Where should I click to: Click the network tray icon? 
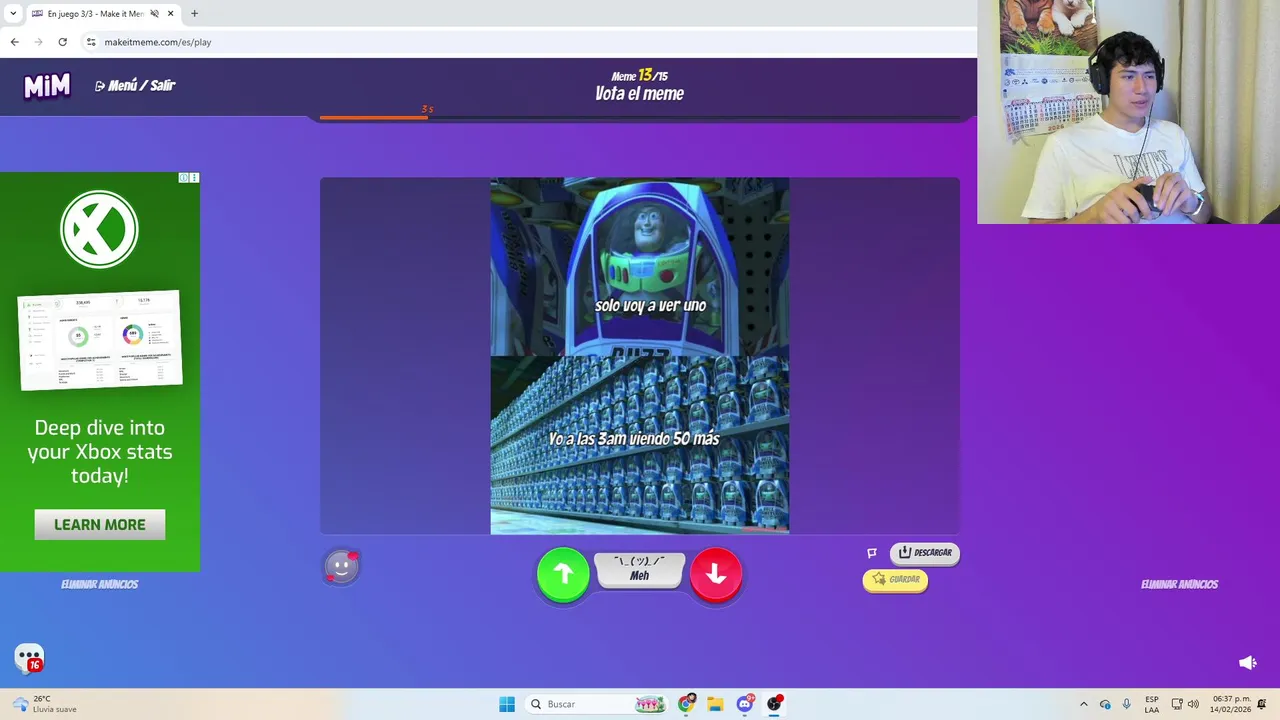tap(1177, 704)
